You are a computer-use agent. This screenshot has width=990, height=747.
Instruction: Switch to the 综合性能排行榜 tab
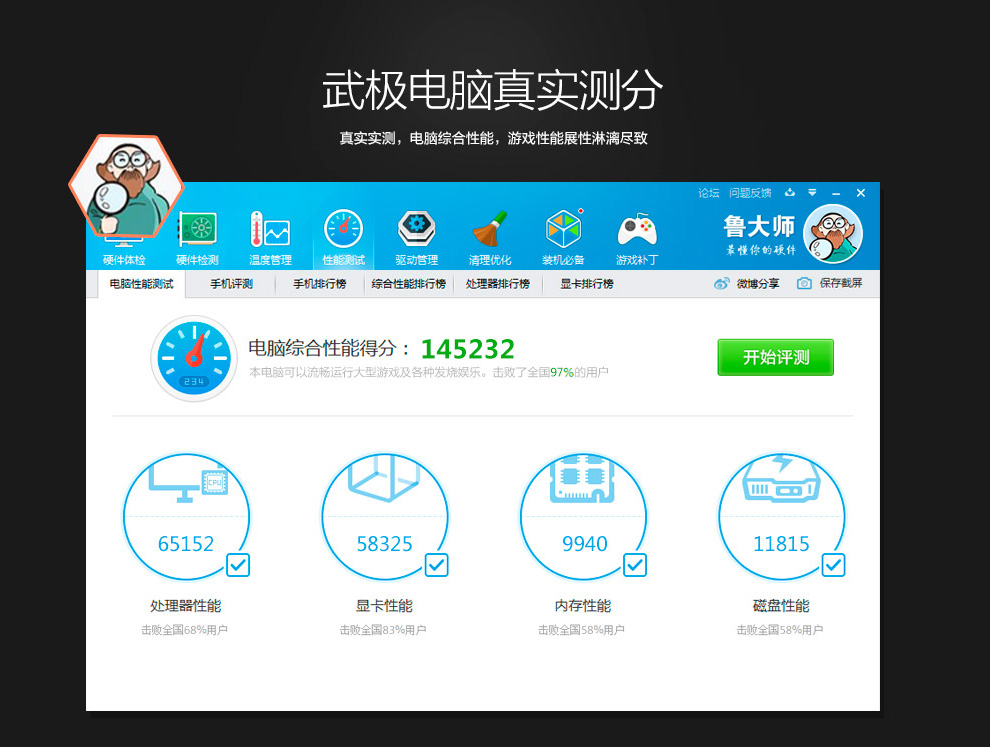coord(409,284)
